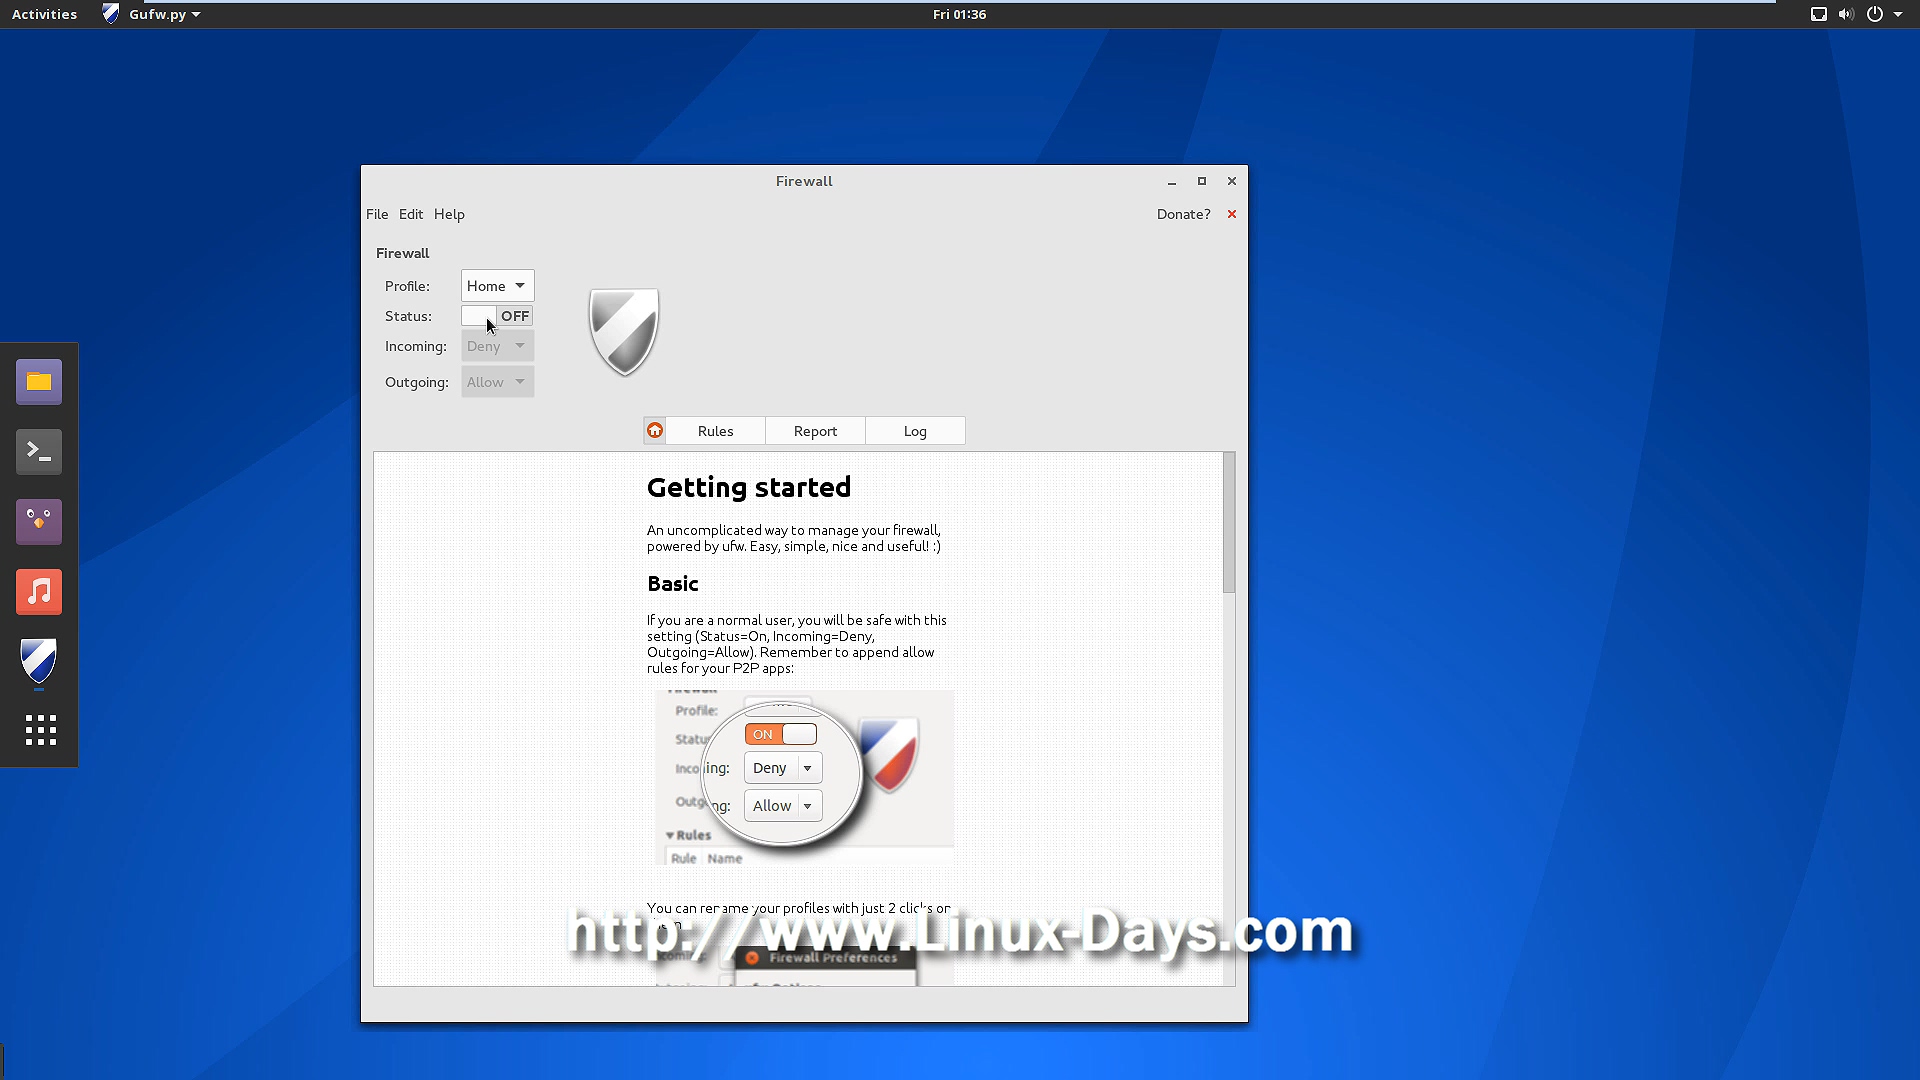Click the network icon in top bar
The height and width of the screenshot is (1080, 1920).
click(1819, 14)
